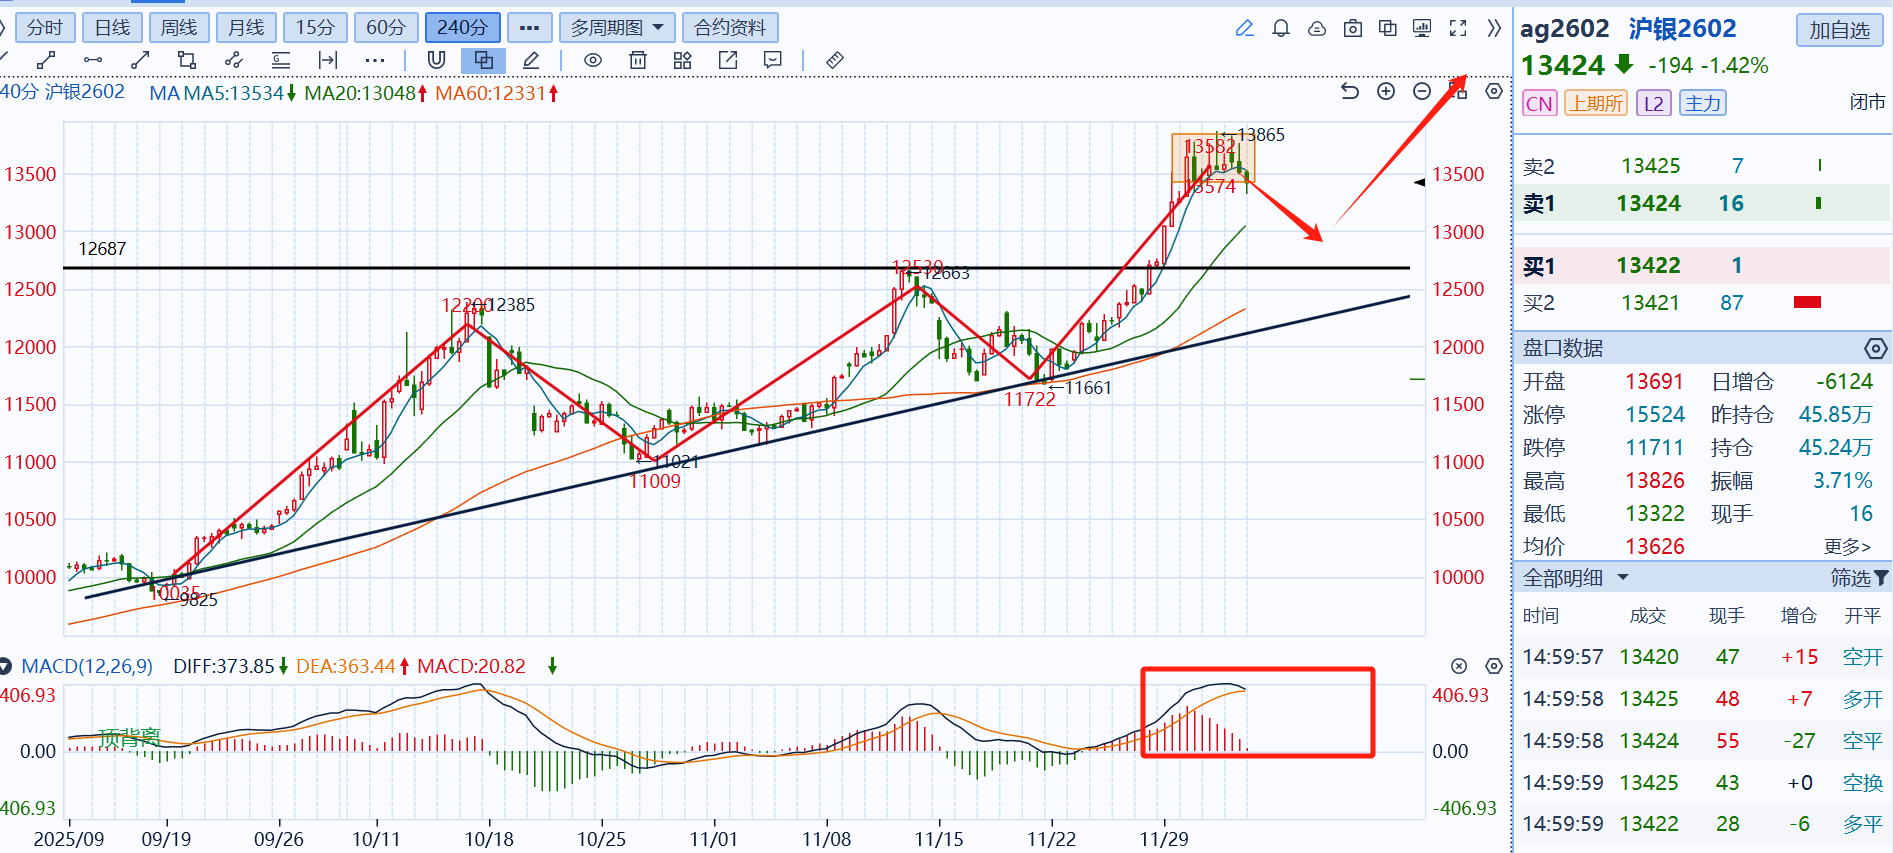Switch to the 60分 period tab
The width and height of the screenshot is (1893, 853).
tap(385, 28)
